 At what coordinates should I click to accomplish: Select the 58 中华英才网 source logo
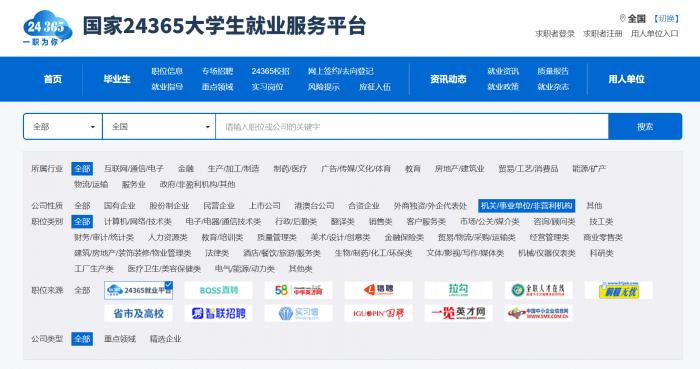[298, 290]
